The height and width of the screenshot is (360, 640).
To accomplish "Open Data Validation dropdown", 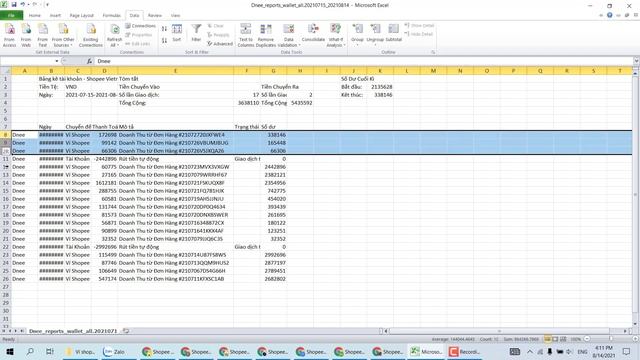I will tap(289, 35).
